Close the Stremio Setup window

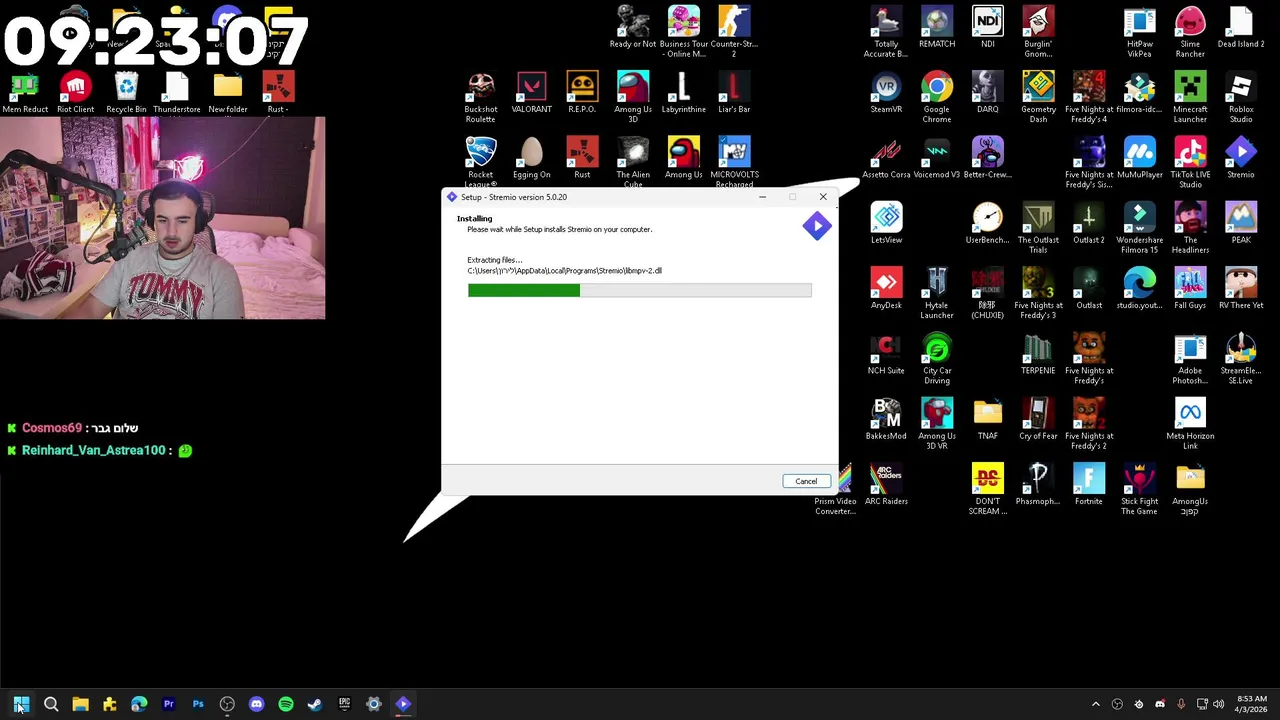pos(823,197)
